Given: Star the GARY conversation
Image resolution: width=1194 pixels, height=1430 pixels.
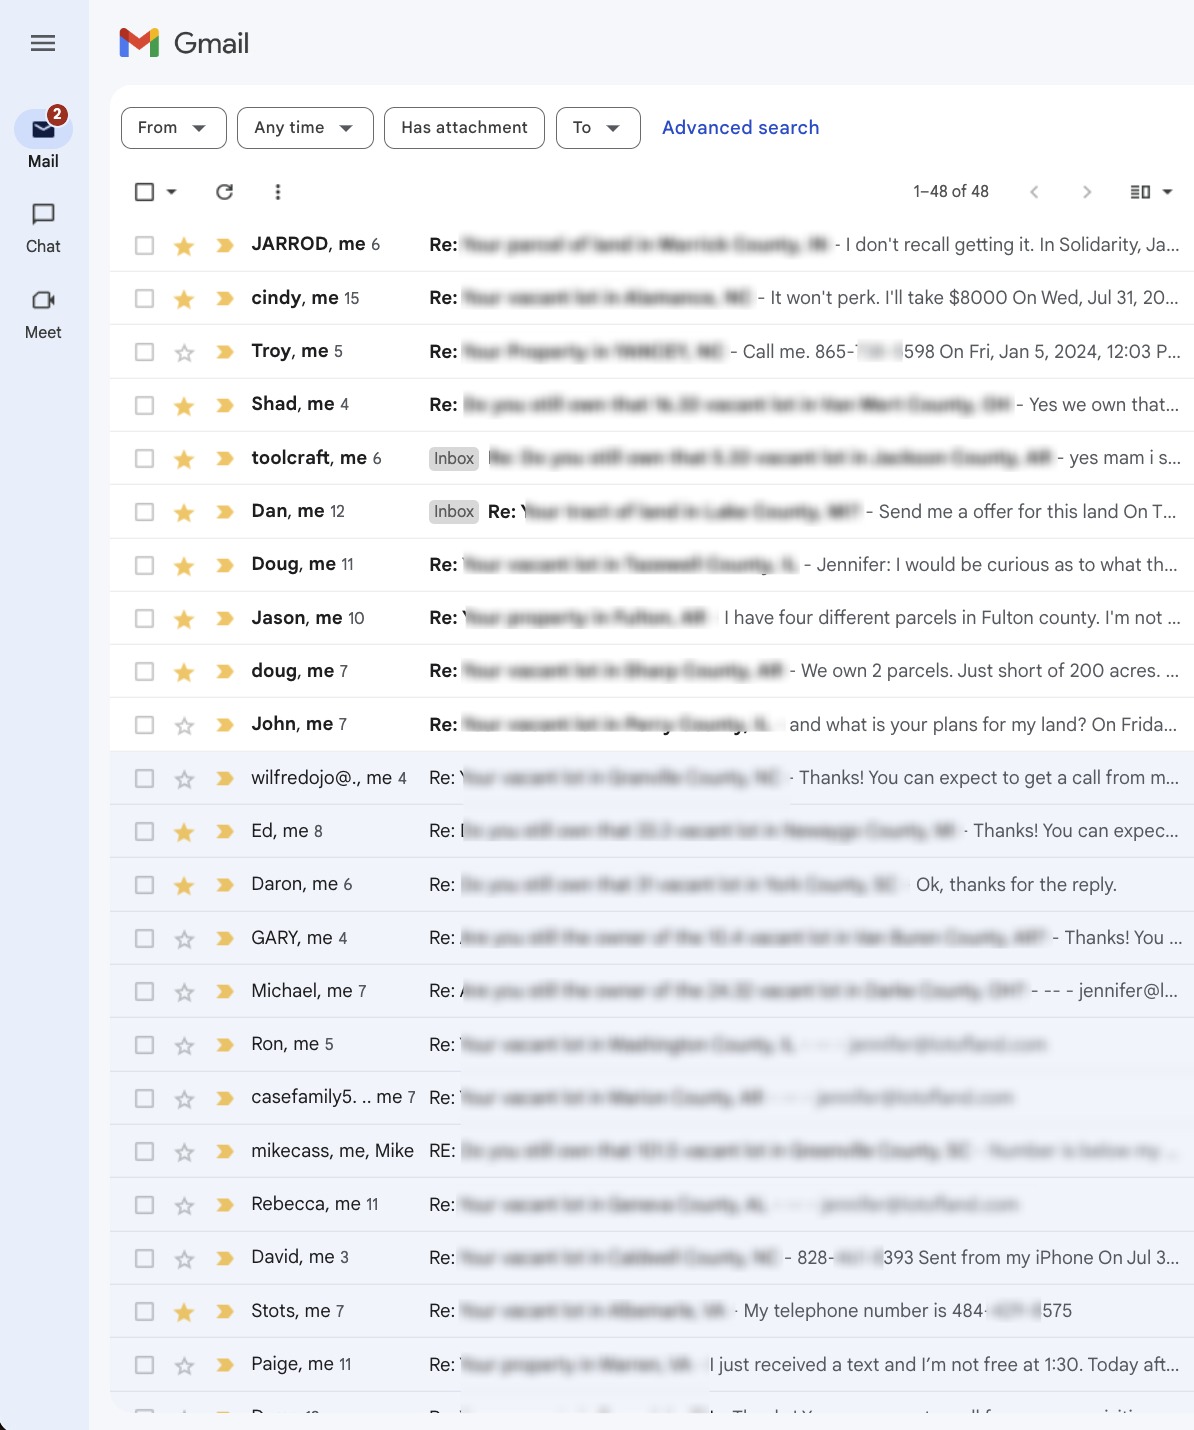Looking at the screenshot, I should pyautogui.click(x=184, y=938).
